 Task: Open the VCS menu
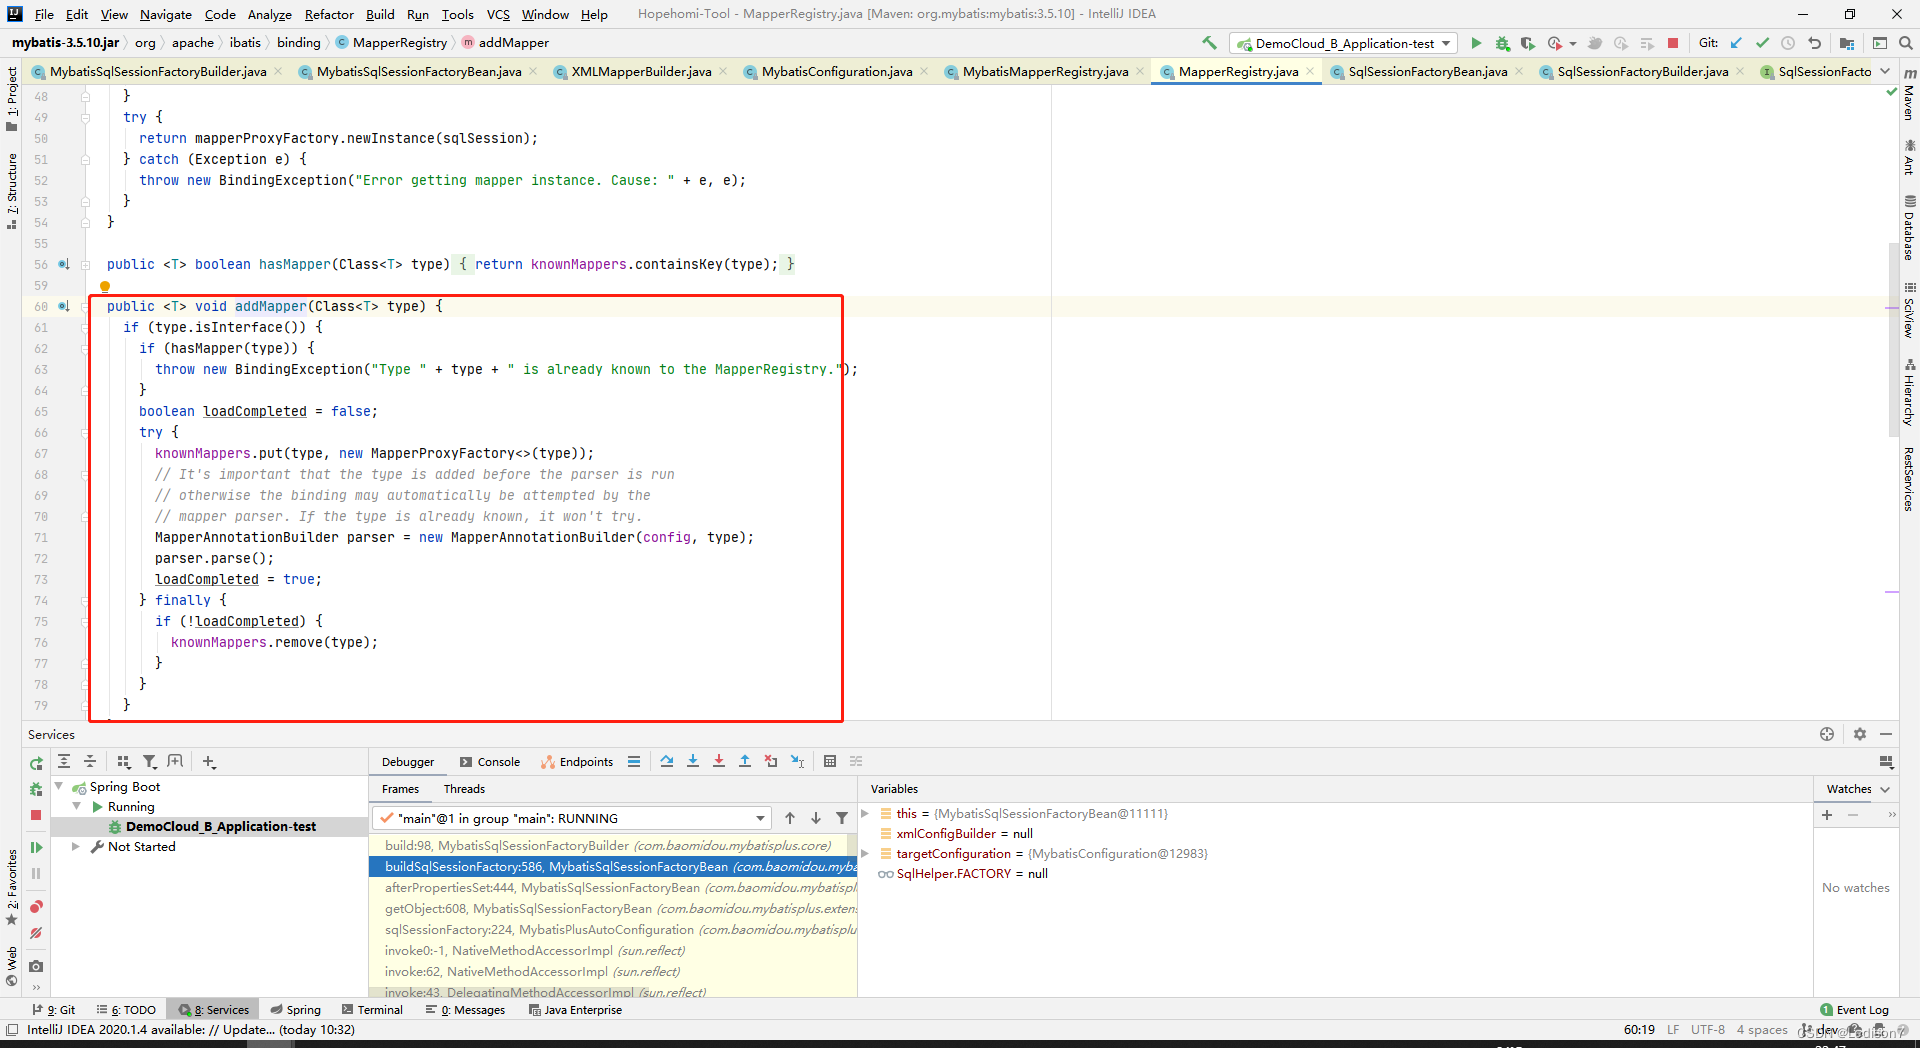[498, 14]
